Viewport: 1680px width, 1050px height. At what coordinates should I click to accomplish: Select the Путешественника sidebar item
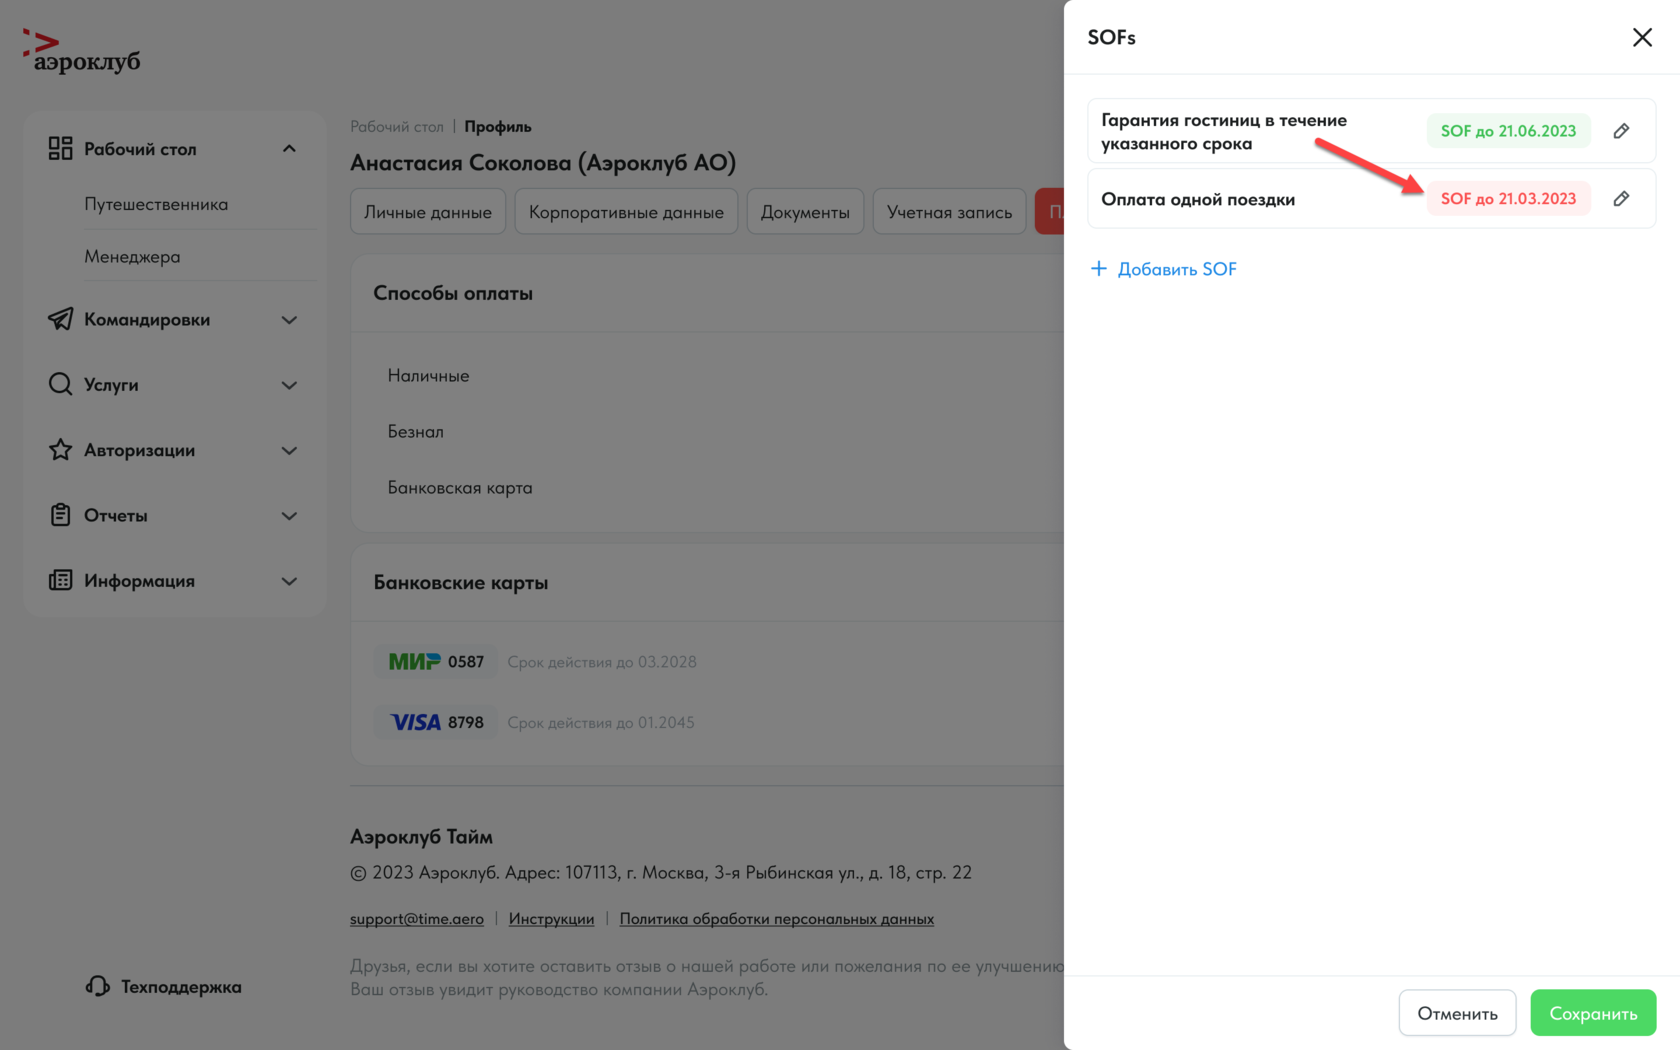coord(156,204)
